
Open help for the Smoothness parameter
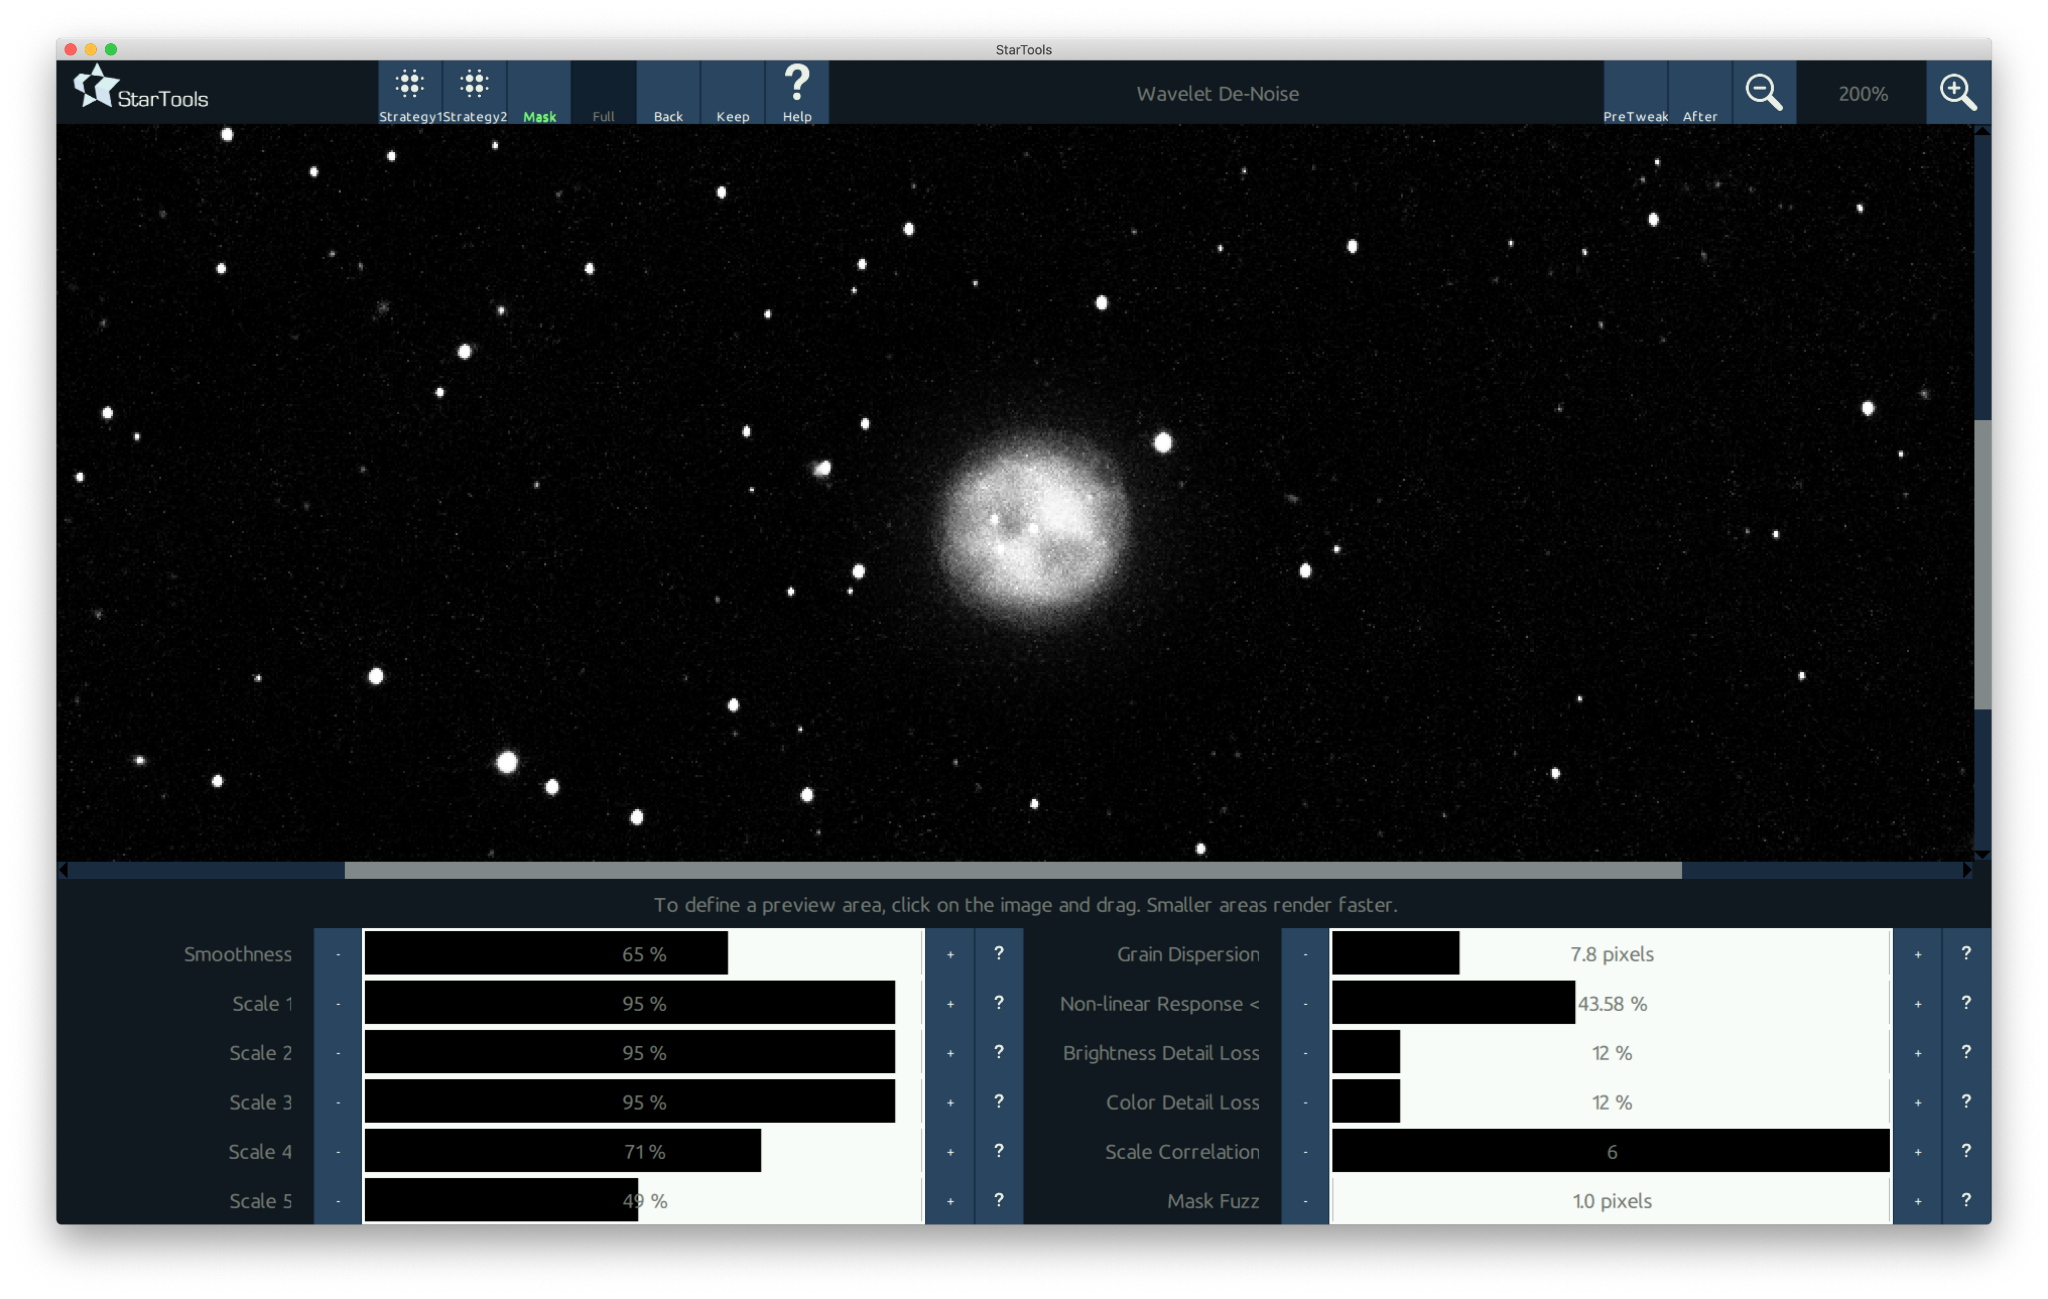(x=998, y=953)
